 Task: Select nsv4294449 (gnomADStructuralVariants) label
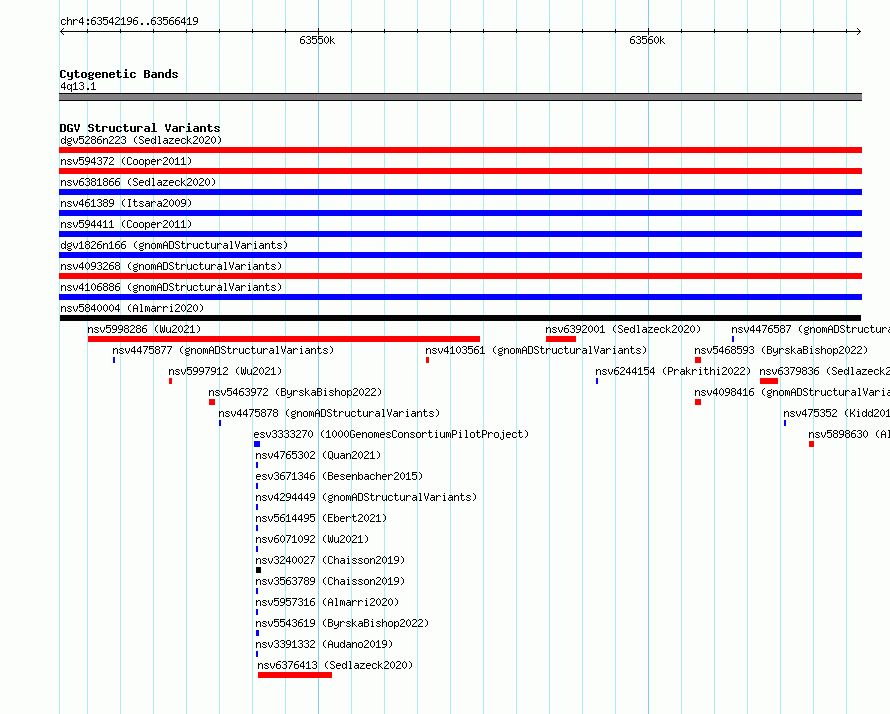[366, 497]
